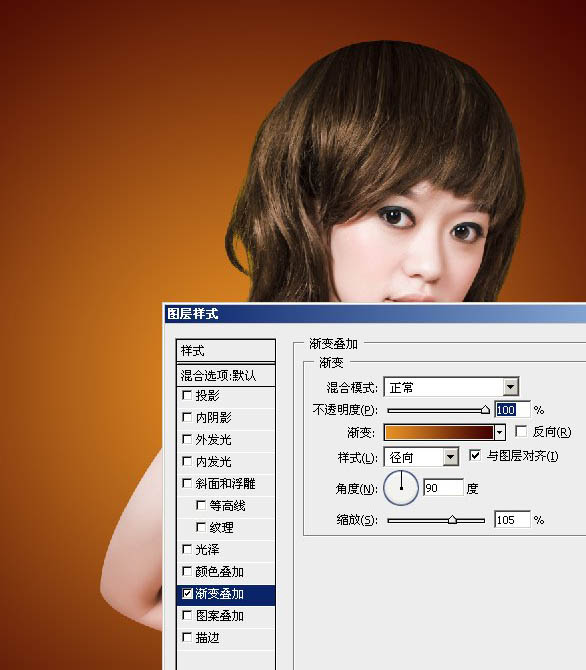Uncheck the 渐变叠加 gradient overlay checkbox
This screenshot has height=670, width=586.
tap(187, 594)
